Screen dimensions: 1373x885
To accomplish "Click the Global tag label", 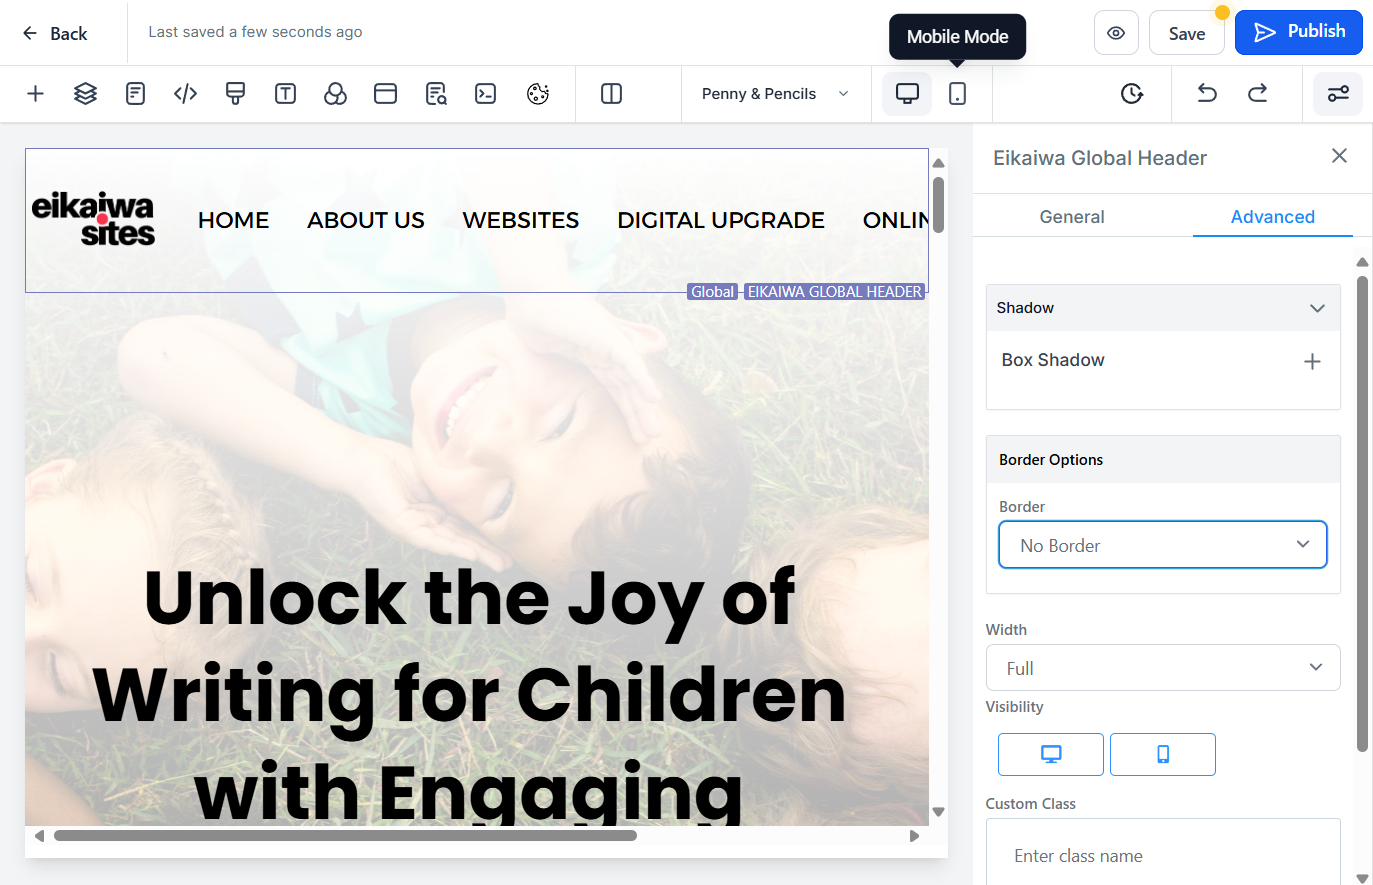I will [x=713, y=292].
